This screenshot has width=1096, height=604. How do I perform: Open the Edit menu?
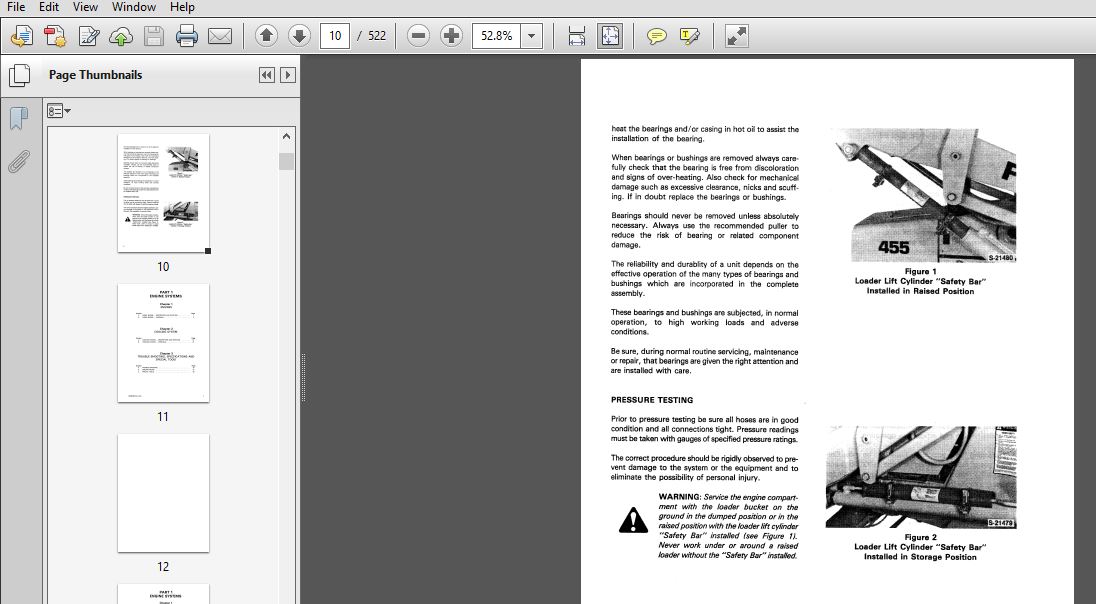[49, 7]
